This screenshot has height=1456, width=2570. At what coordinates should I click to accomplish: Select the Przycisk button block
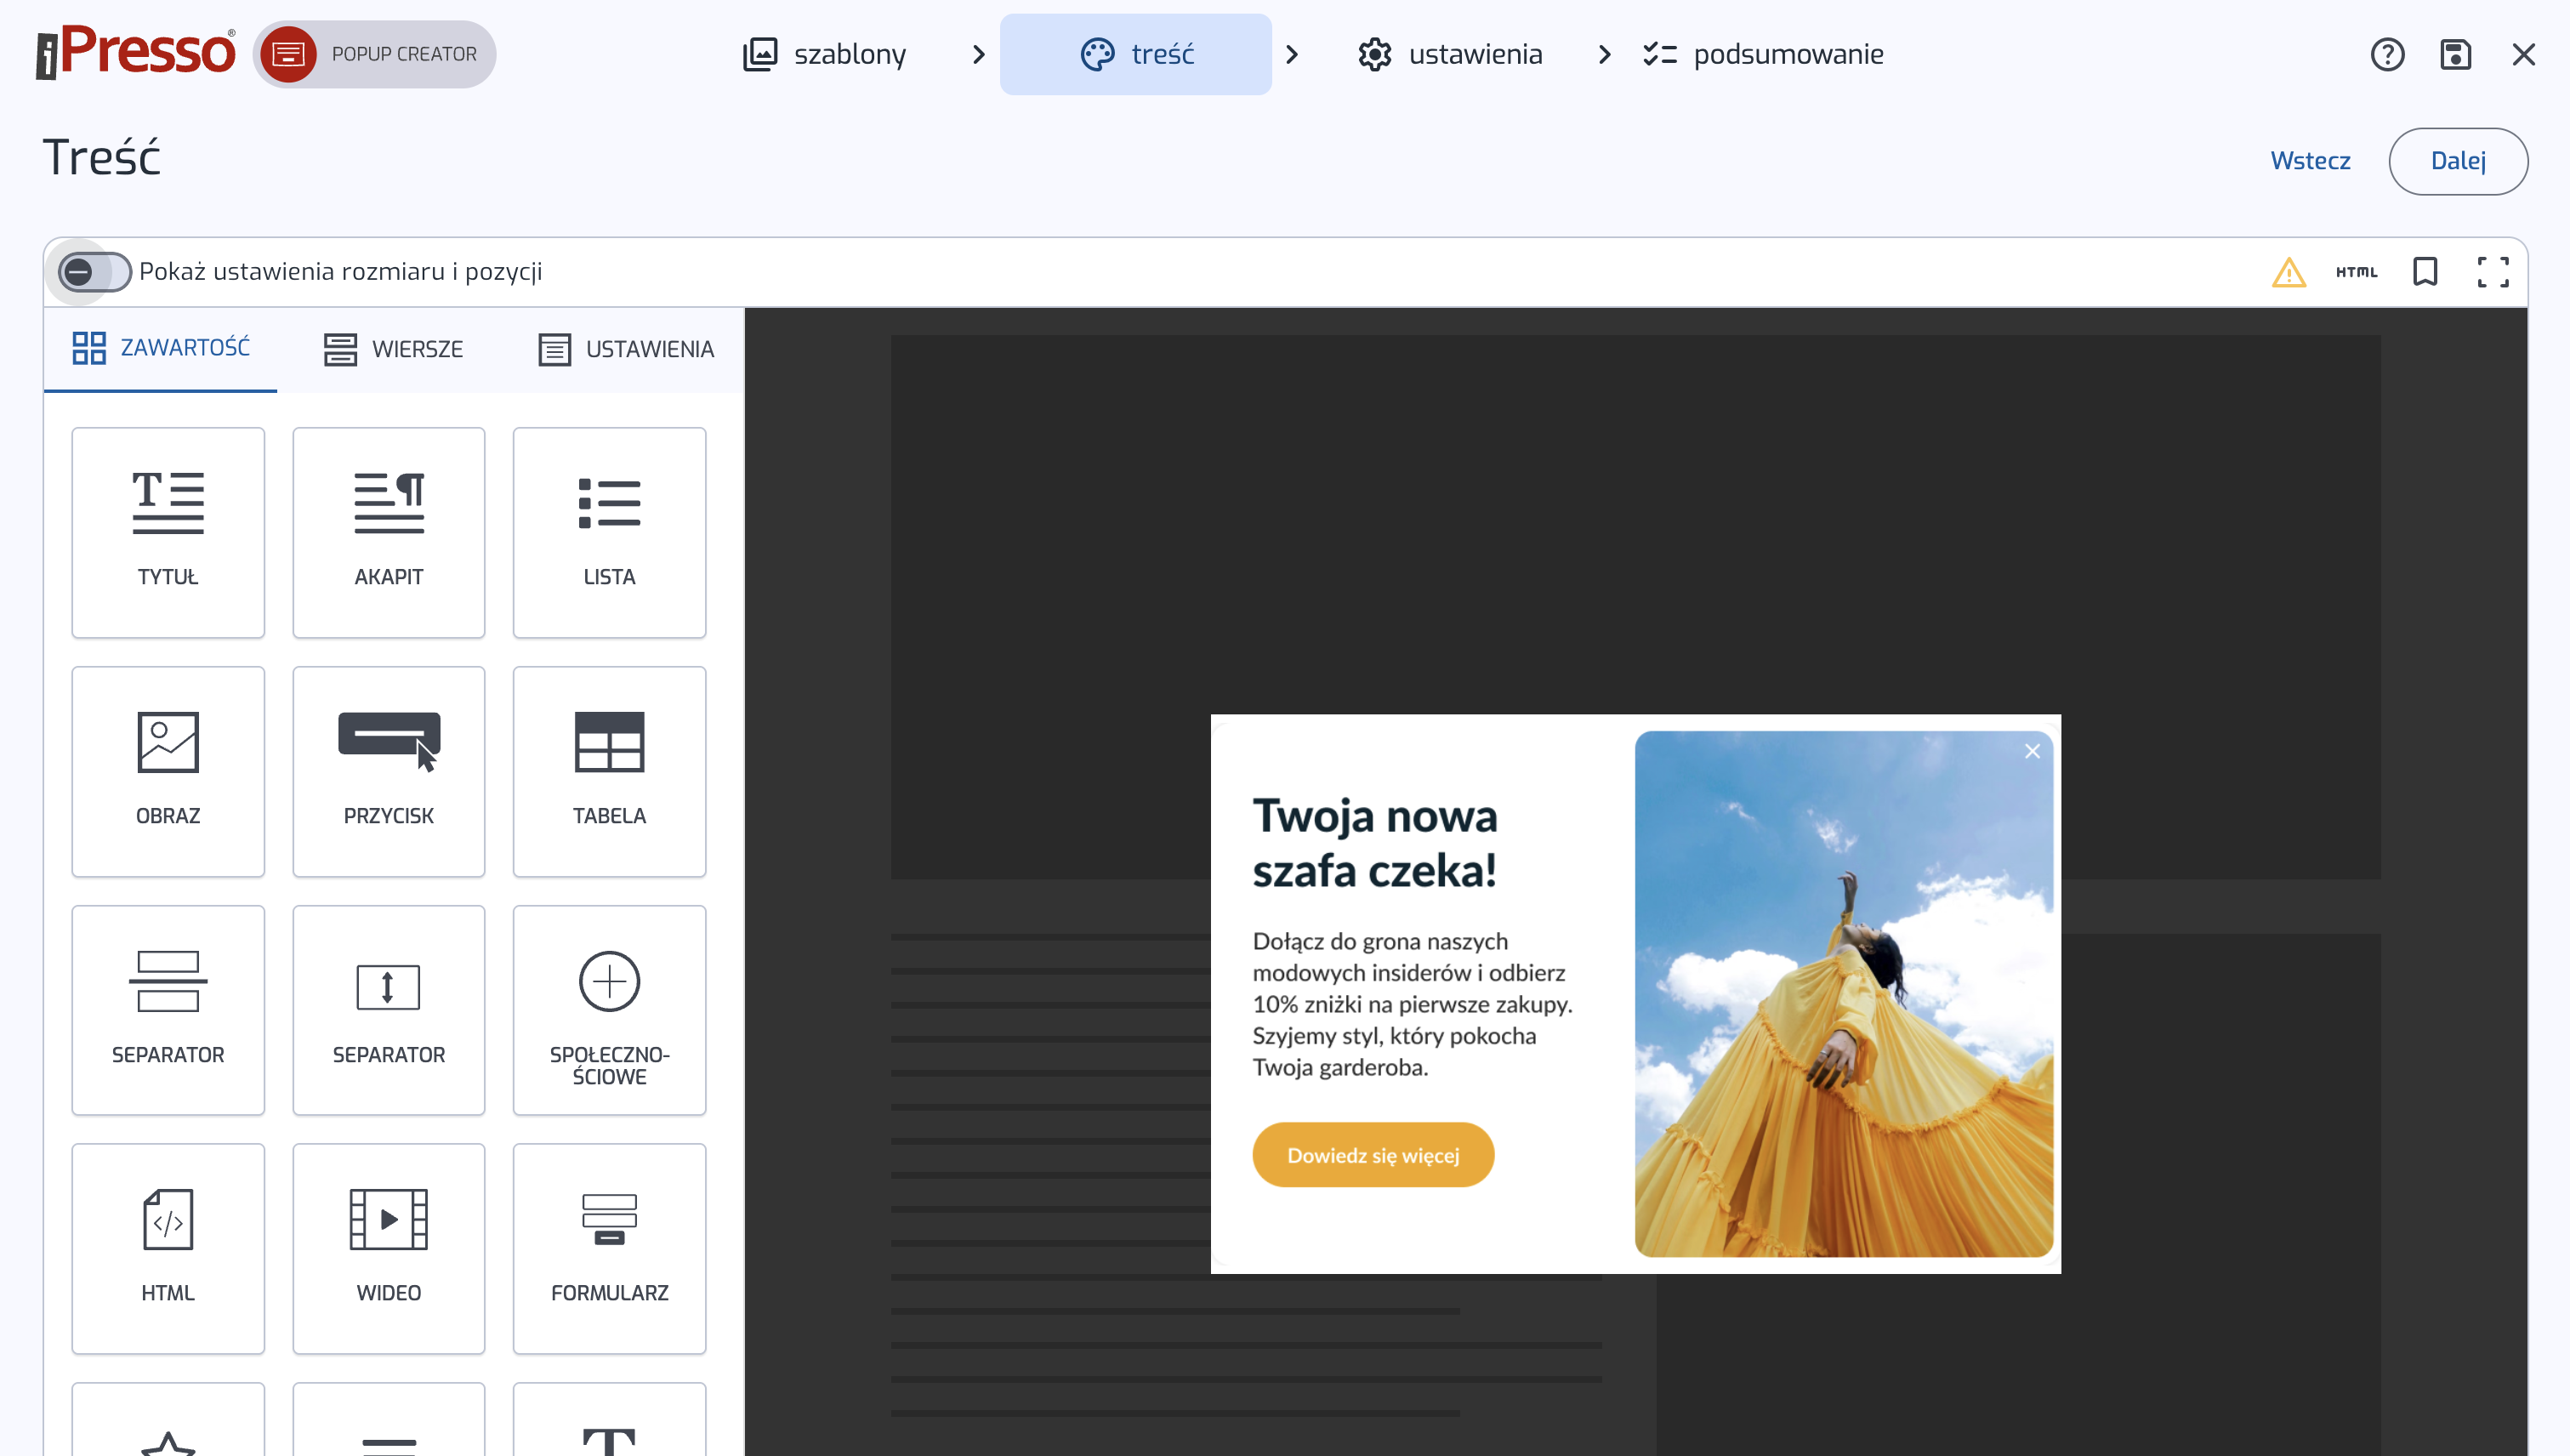coord(388,771)
